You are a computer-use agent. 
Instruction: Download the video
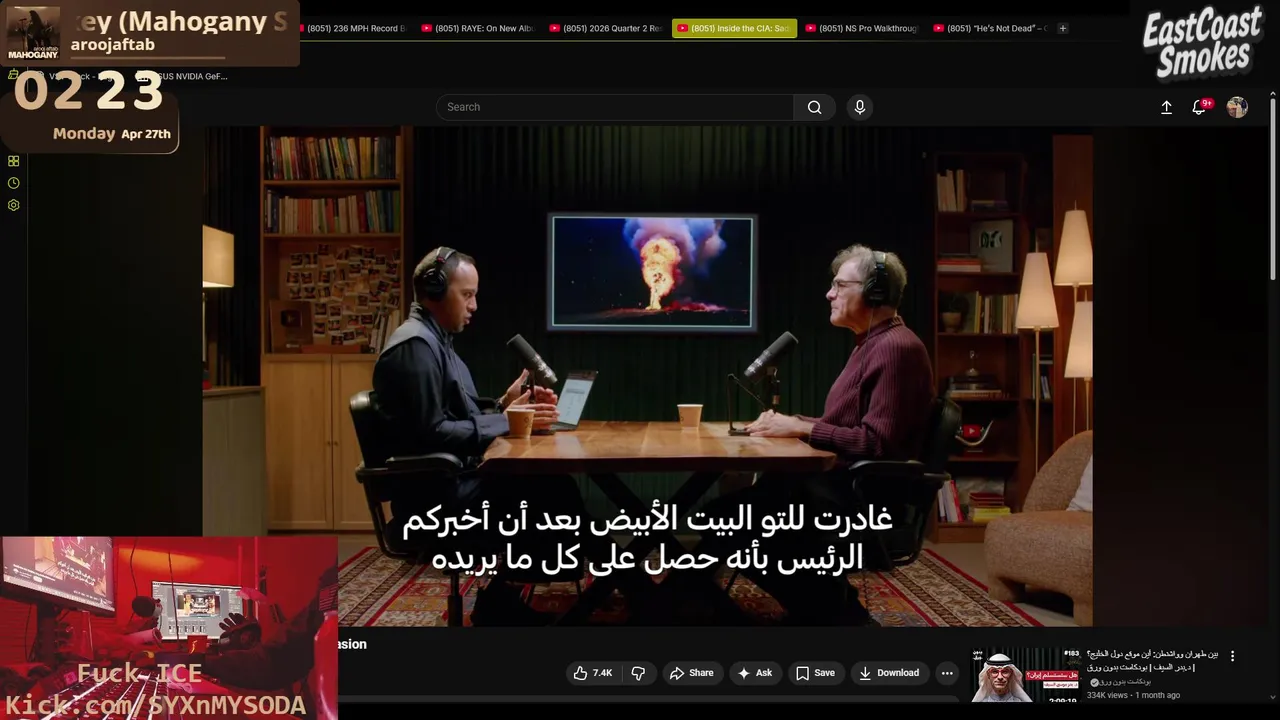889,673
